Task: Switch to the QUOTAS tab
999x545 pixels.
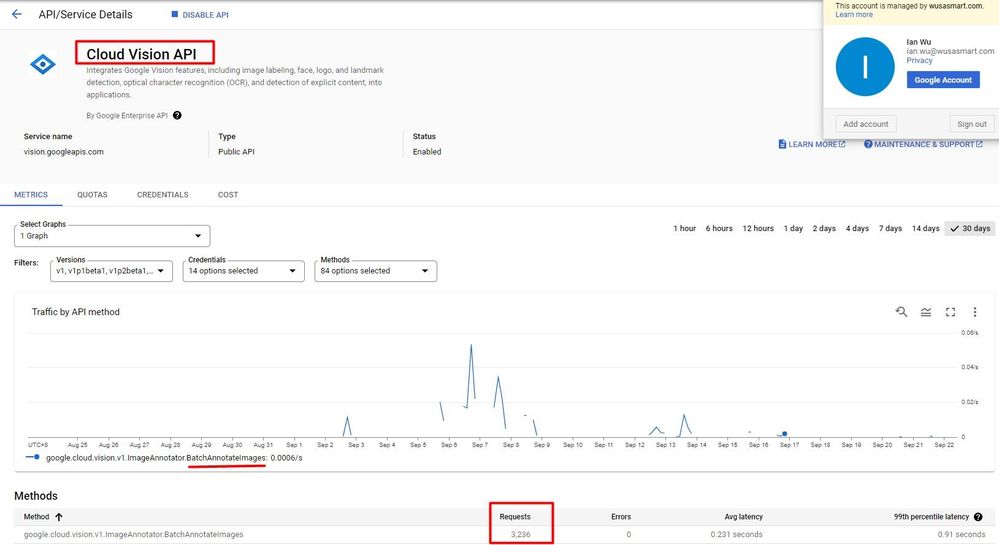Action: point(92,194)
